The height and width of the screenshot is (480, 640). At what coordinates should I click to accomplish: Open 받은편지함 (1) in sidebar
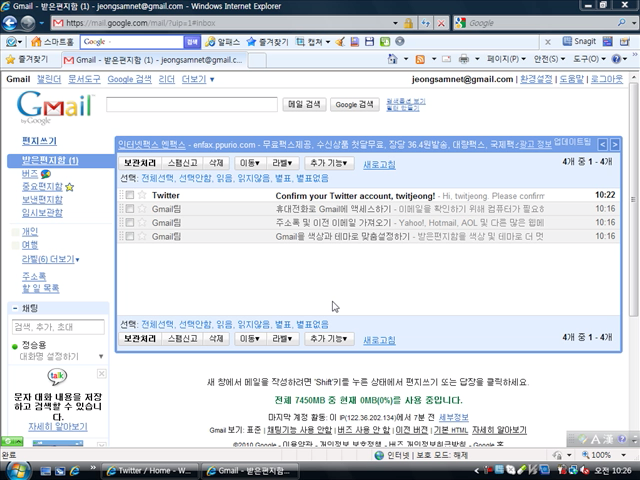point(50,160)
